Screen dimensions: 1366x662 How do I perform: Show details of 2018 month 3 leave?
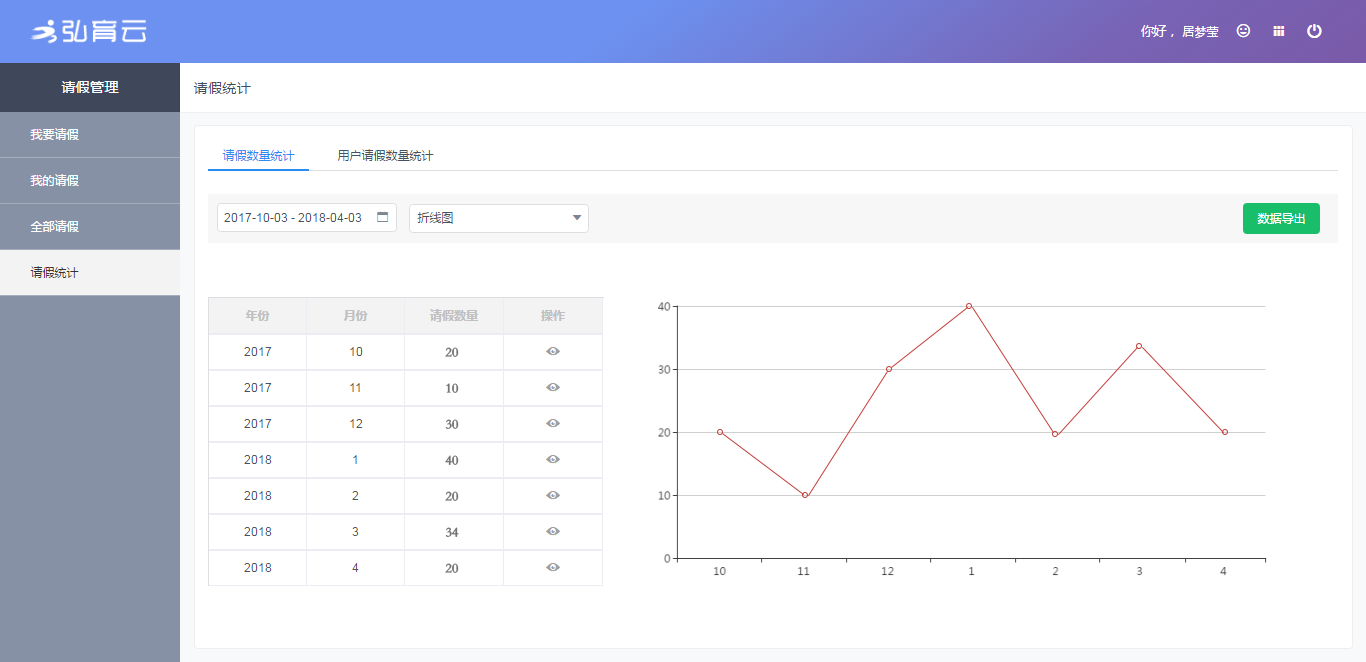(x=553, y=532)
